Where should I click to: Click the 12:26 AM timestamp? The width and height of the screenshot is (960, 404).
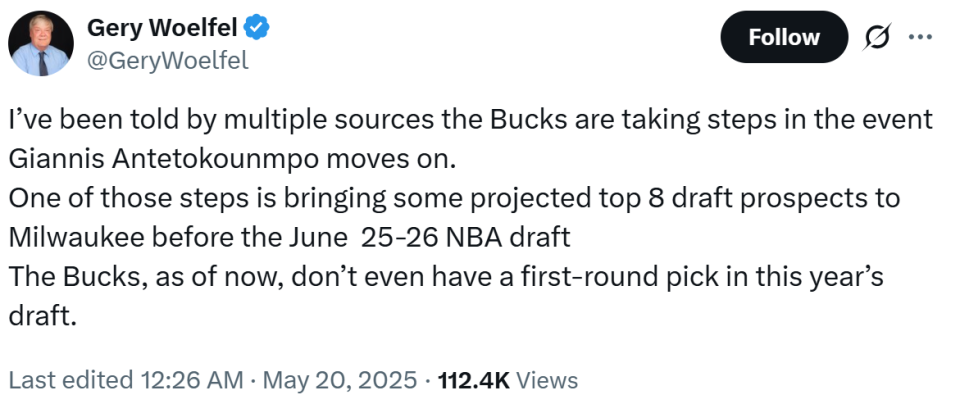click(x=192, y=380)
